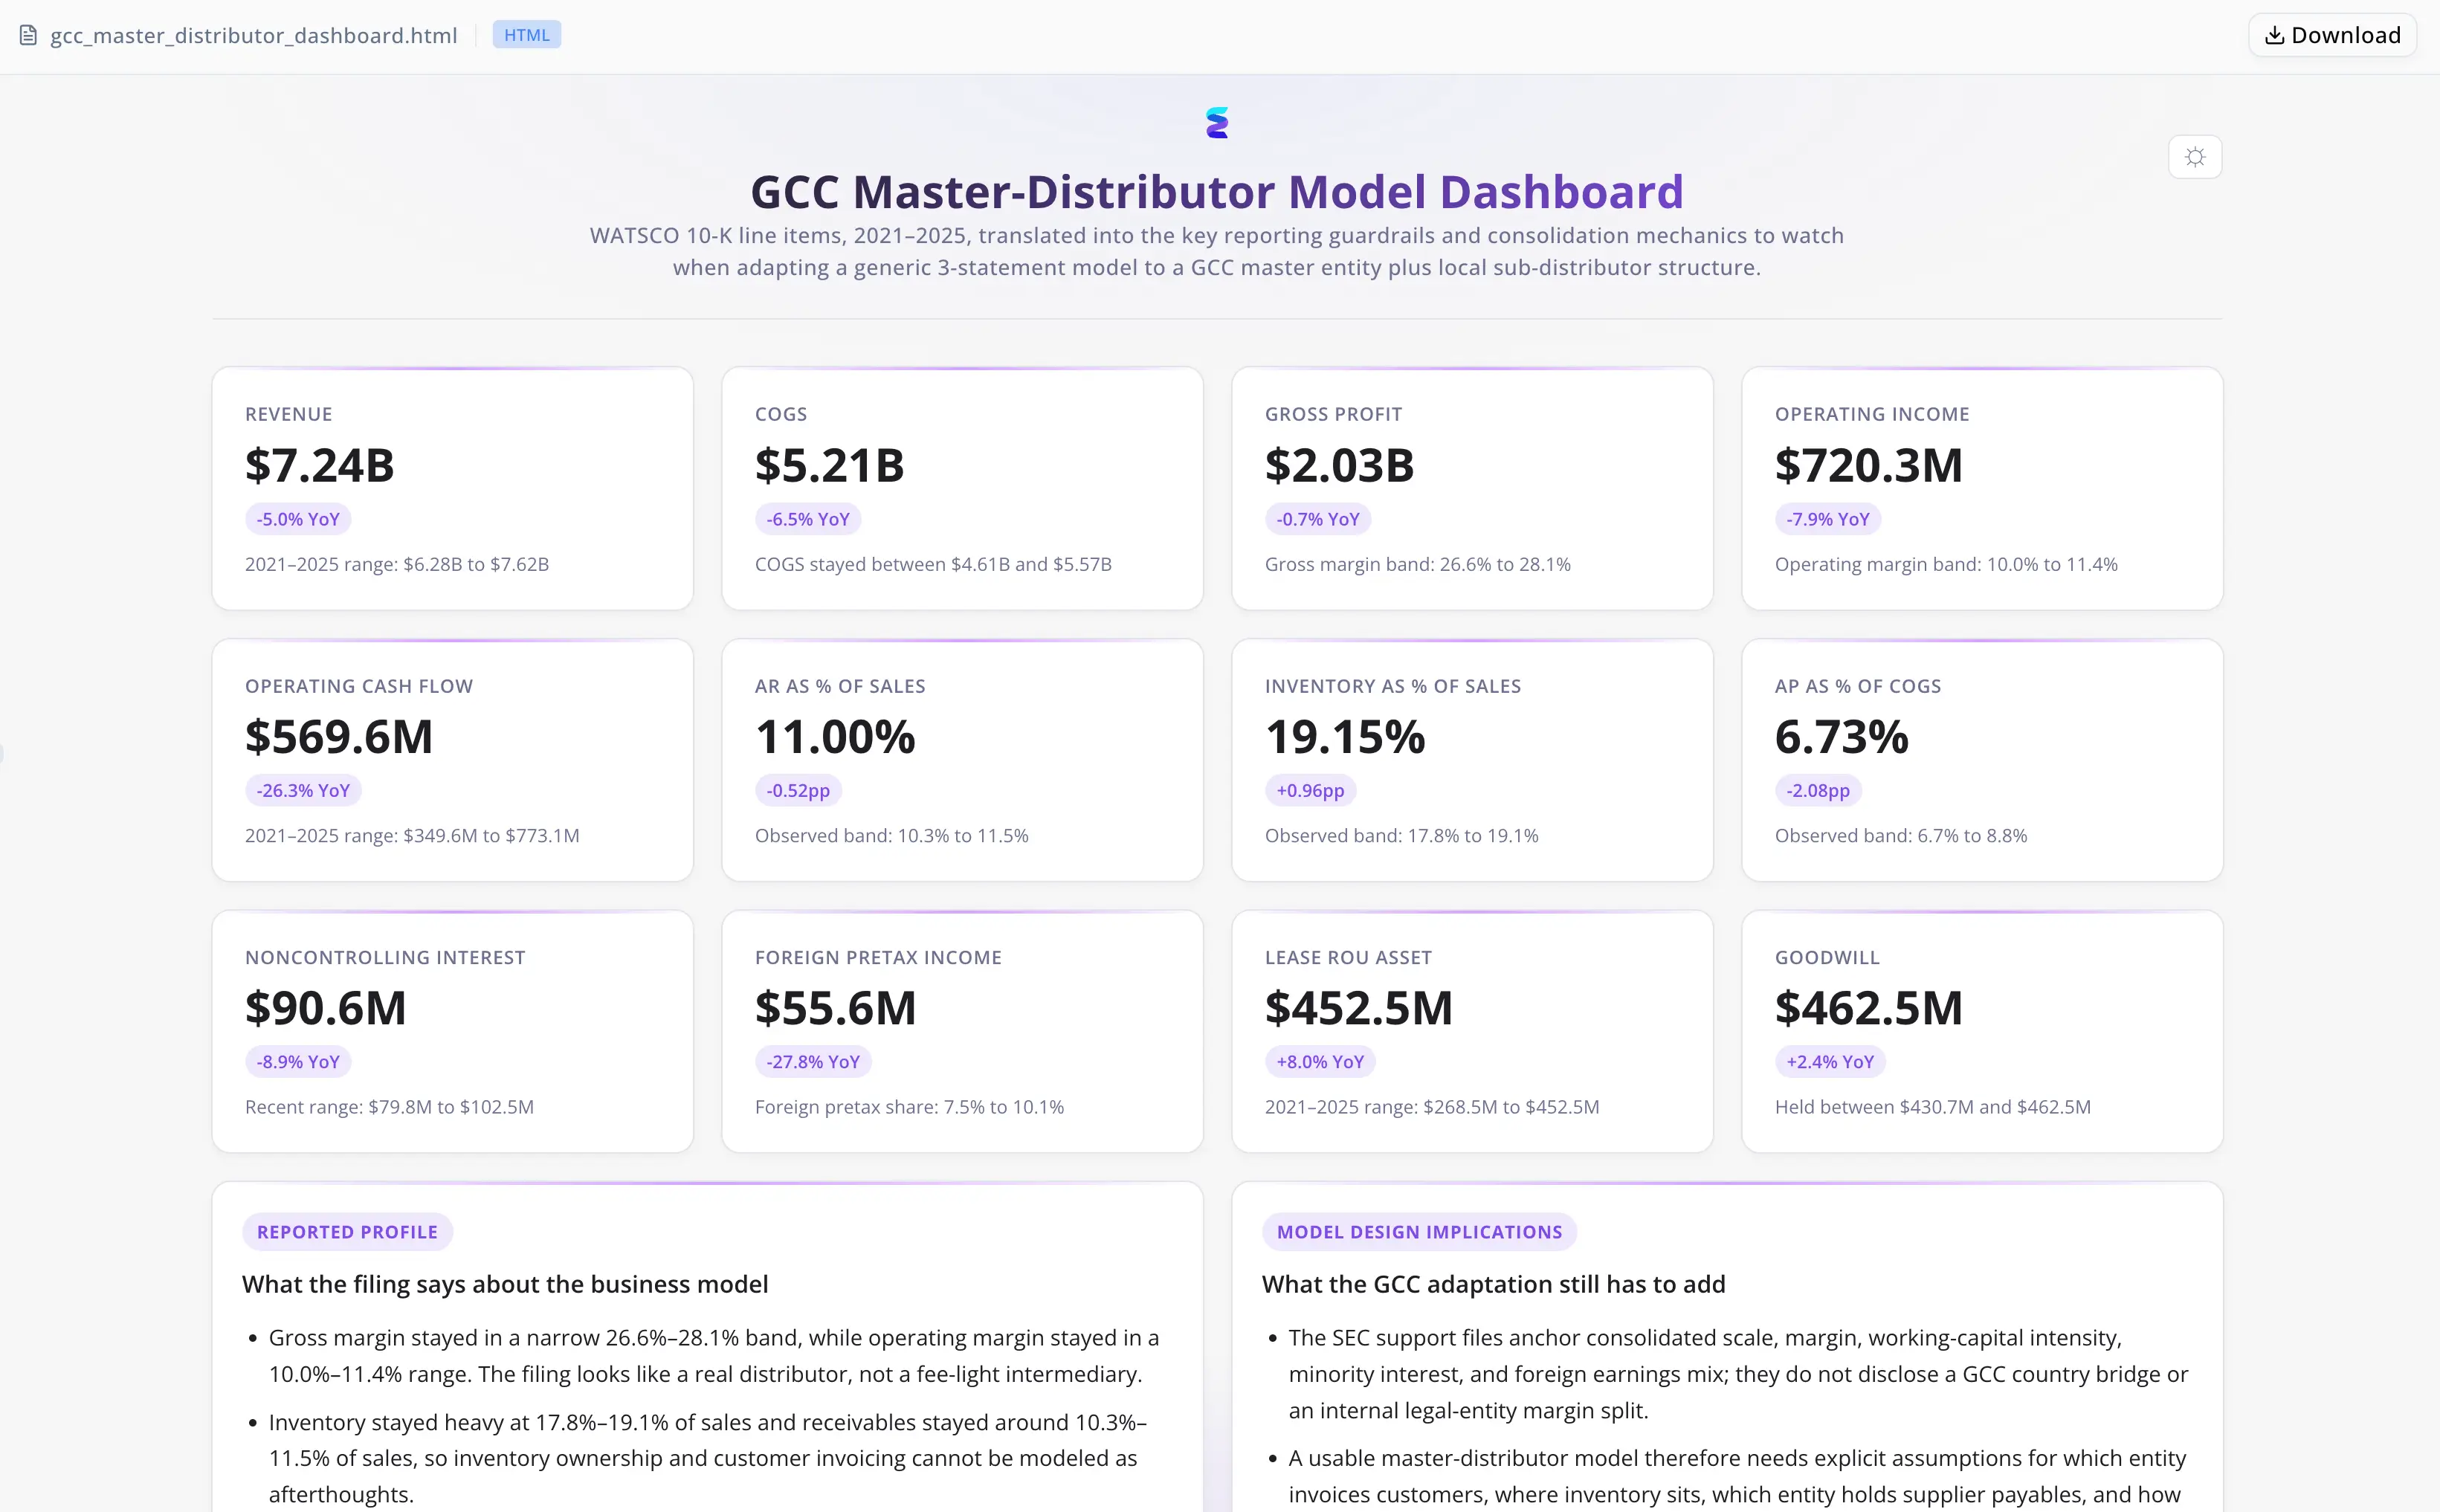Select the $569.6M operating cash flow value
This screenshot has height=1512, width=2440.
(339, 737)
